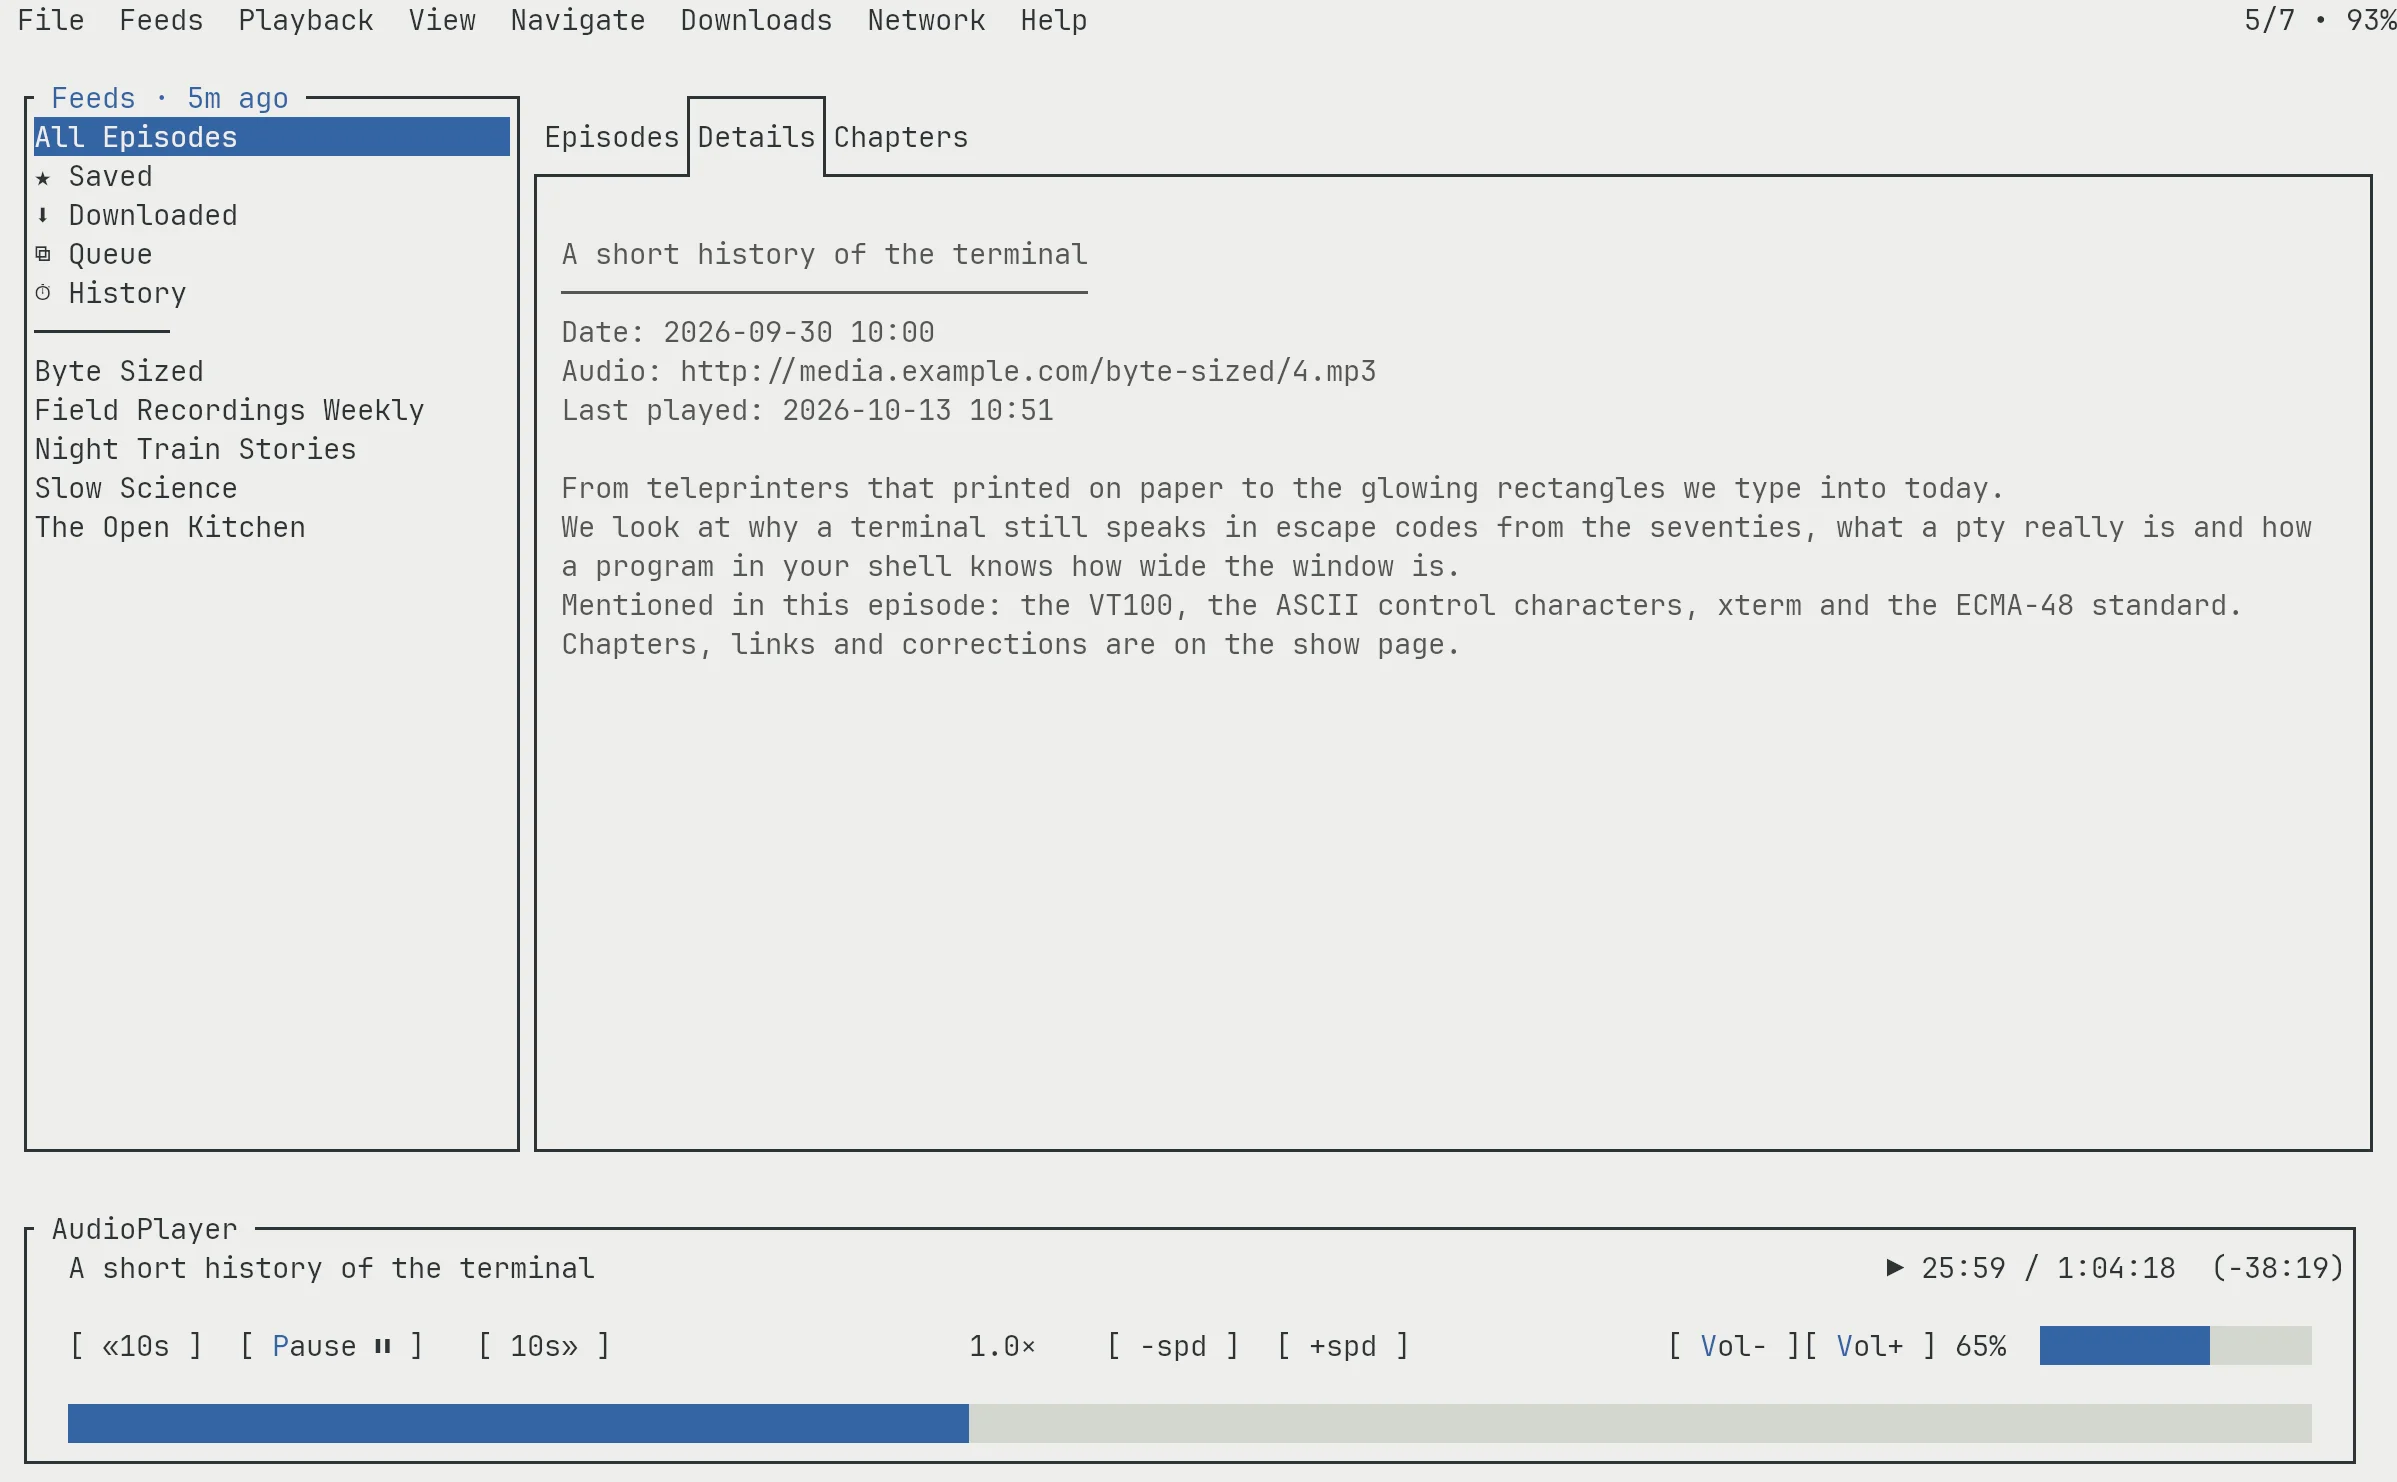
Task: Open the Feeds menu
Action: pyautogui.click(x=161, y=20)
